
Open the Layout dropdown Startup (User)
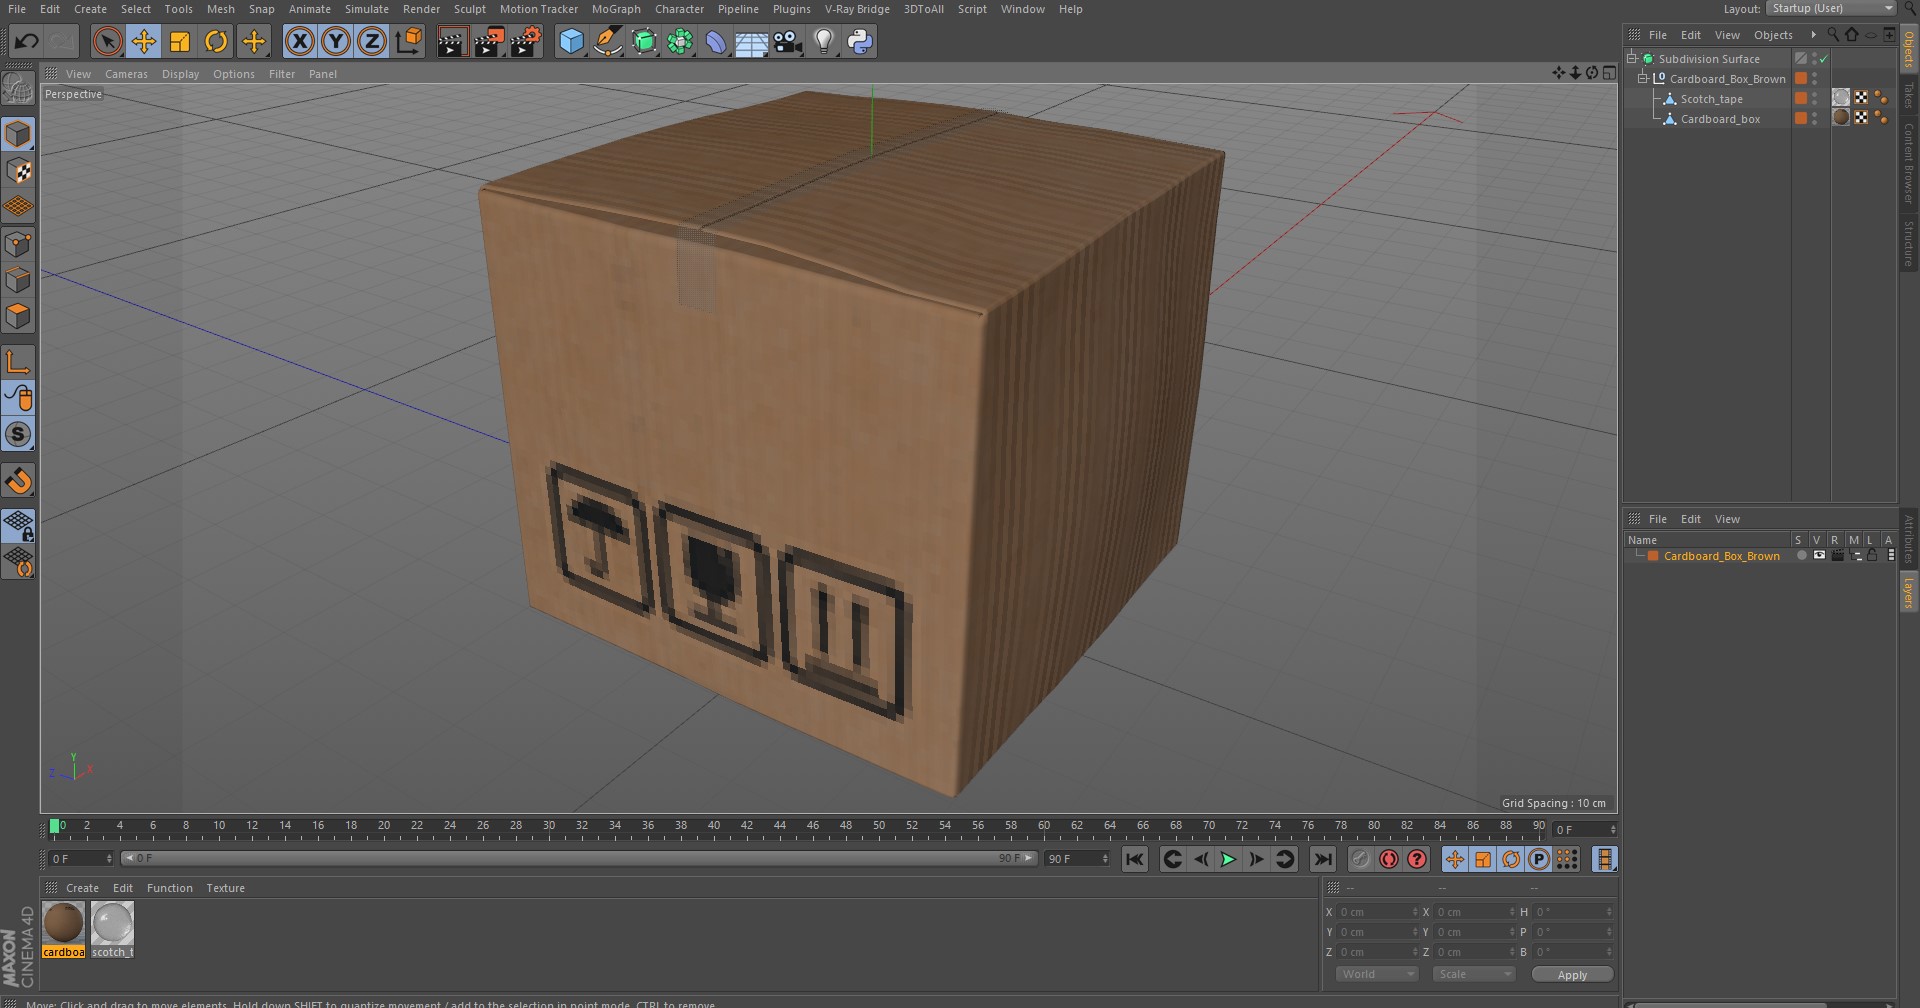tap(1831, 8)
